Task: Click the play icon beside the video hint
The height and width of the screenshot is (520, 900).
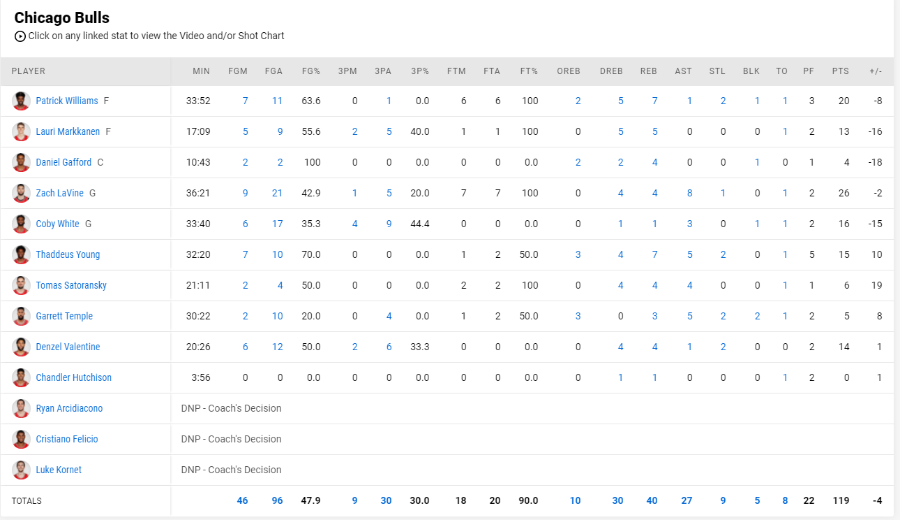Action: click(x=20, y=36)
